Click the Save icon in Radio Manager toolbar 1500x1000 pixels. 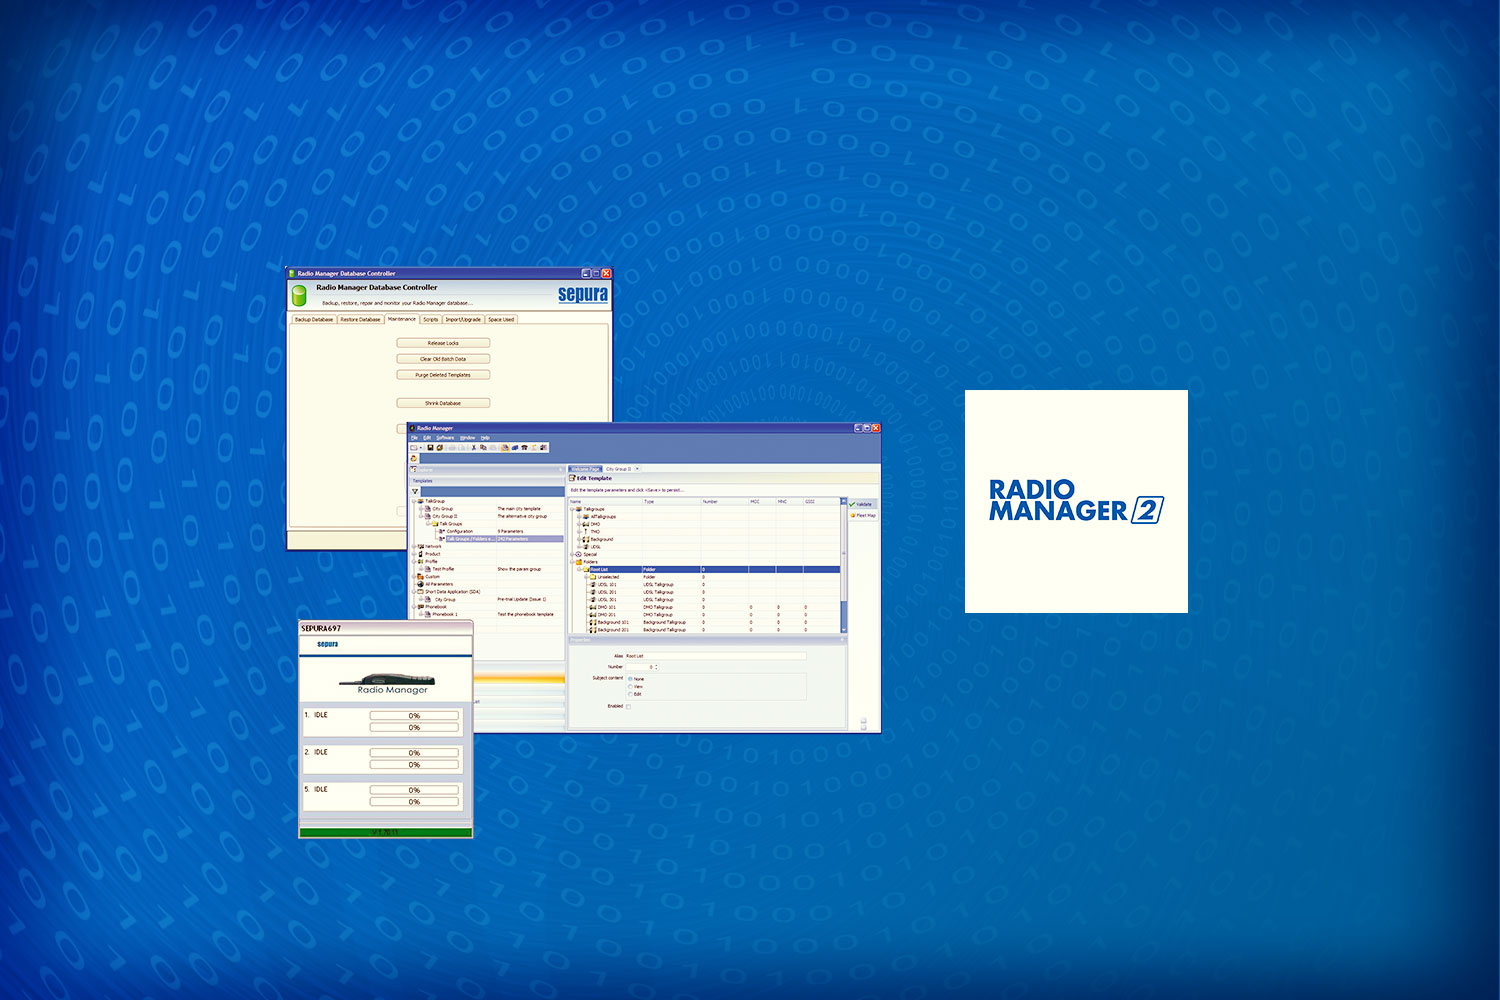[431, 448]
